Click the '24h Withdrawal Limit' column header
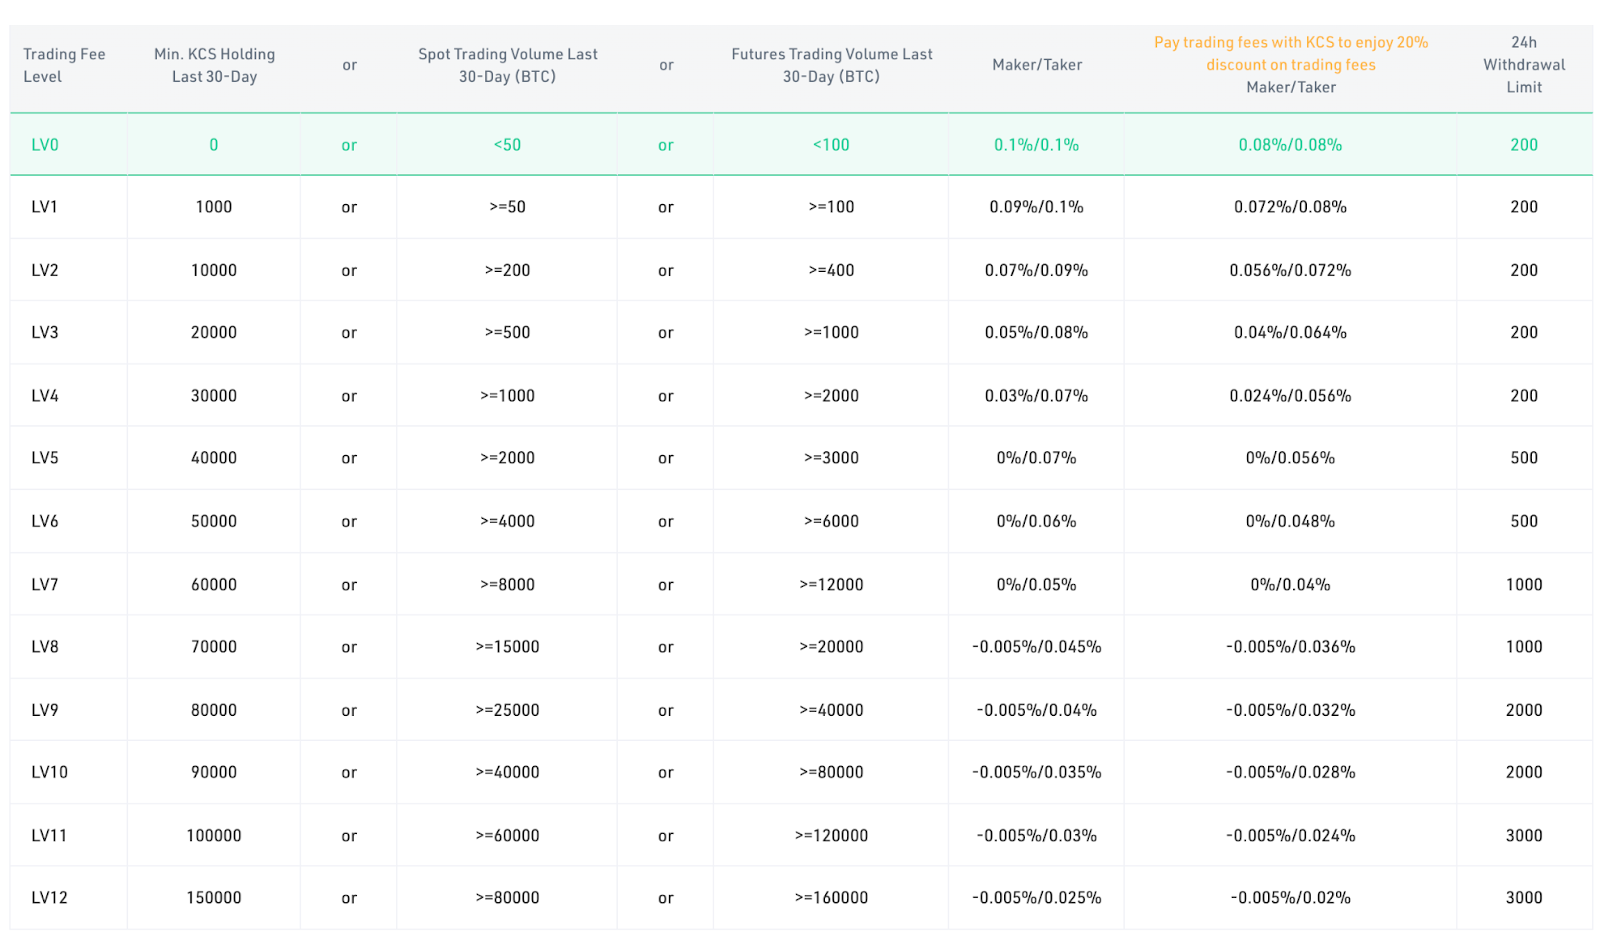The image size is (1600, 938). coord(1523,65)
